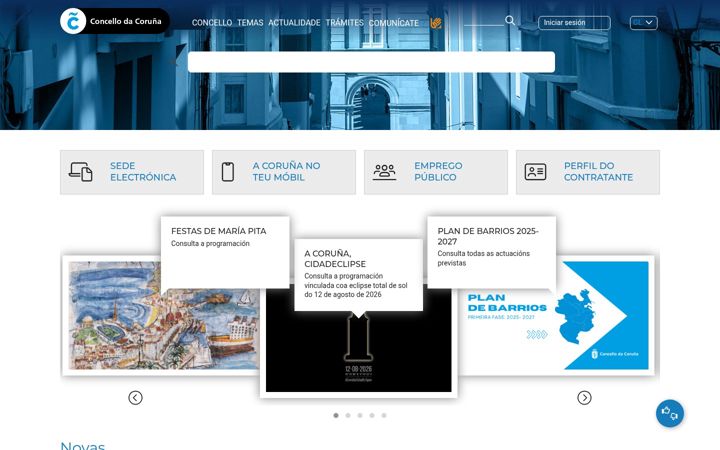Select the fifth carousel dot
Viewport: 720px width, 450px height.
click(384, 415)
